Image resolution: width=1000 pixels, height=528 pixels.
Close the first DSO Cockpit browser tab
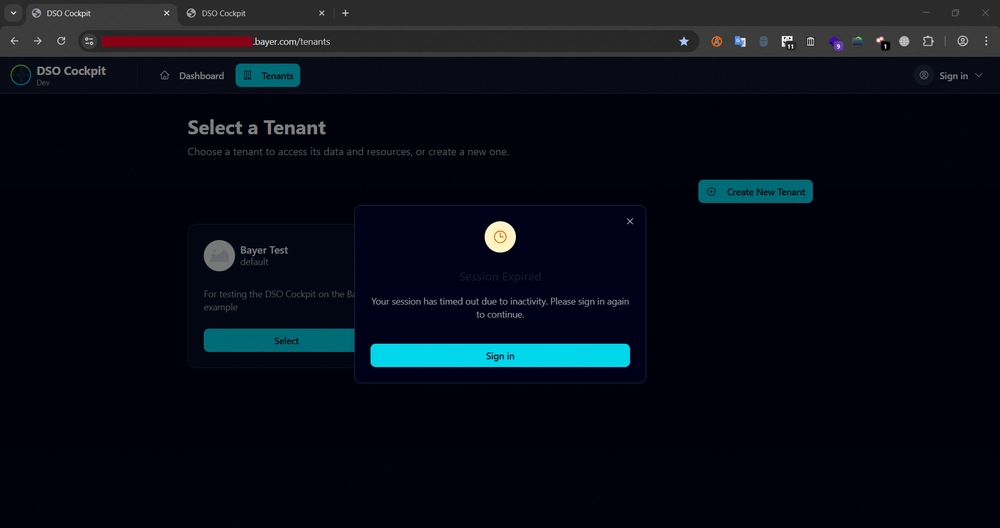tap(166, 13)
